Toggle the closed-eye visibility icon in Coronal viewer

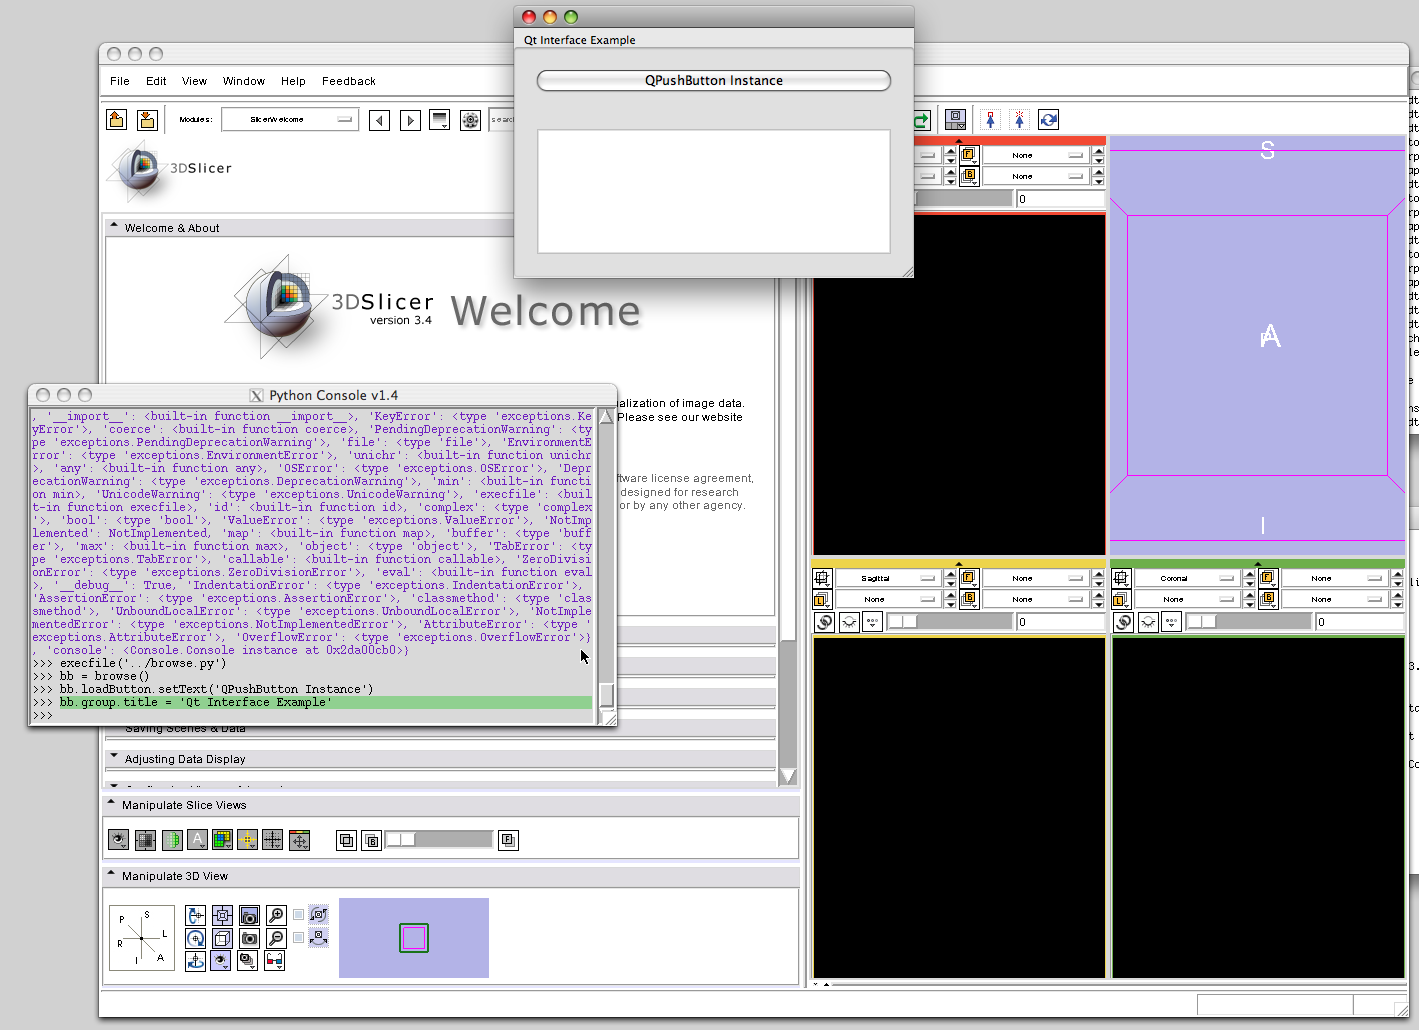1148,622
